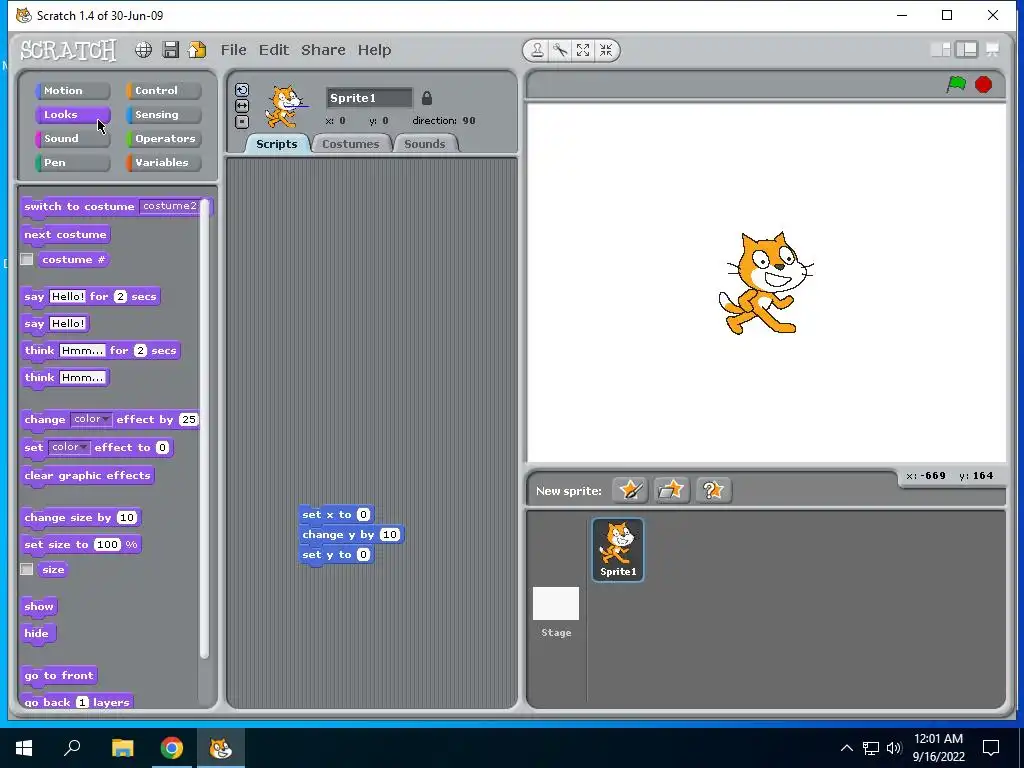
Task: Switch to the Costumes tab
Action: [x=351, y=144]
